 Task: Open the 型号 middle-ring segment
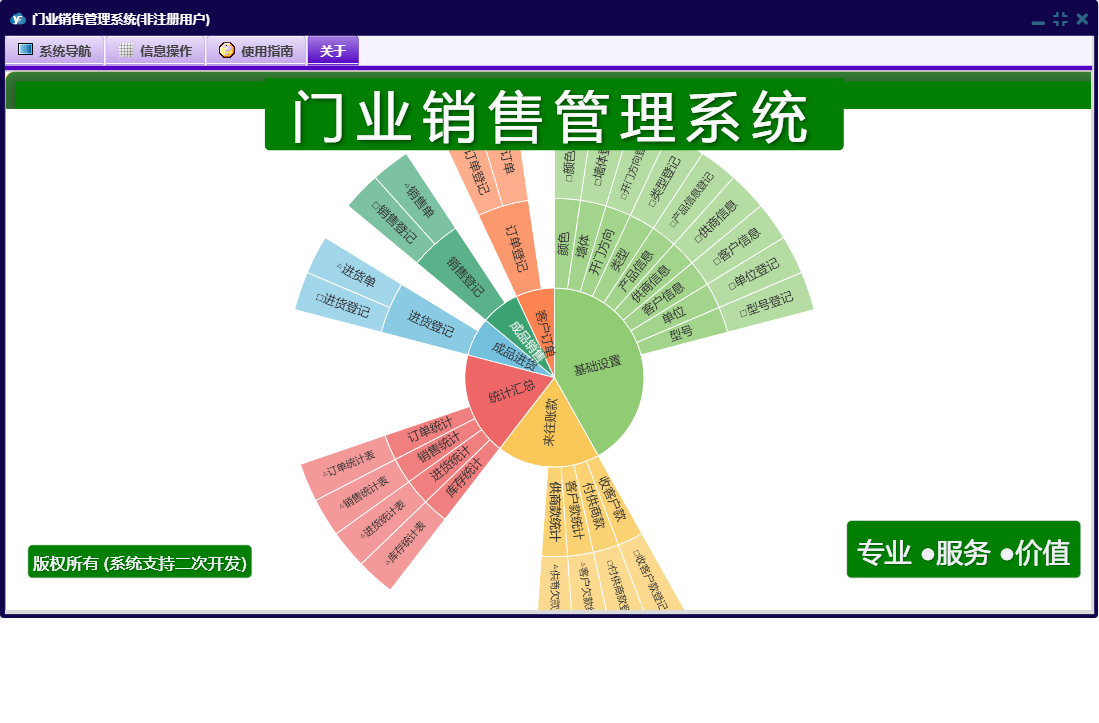(x=681, y=331)
